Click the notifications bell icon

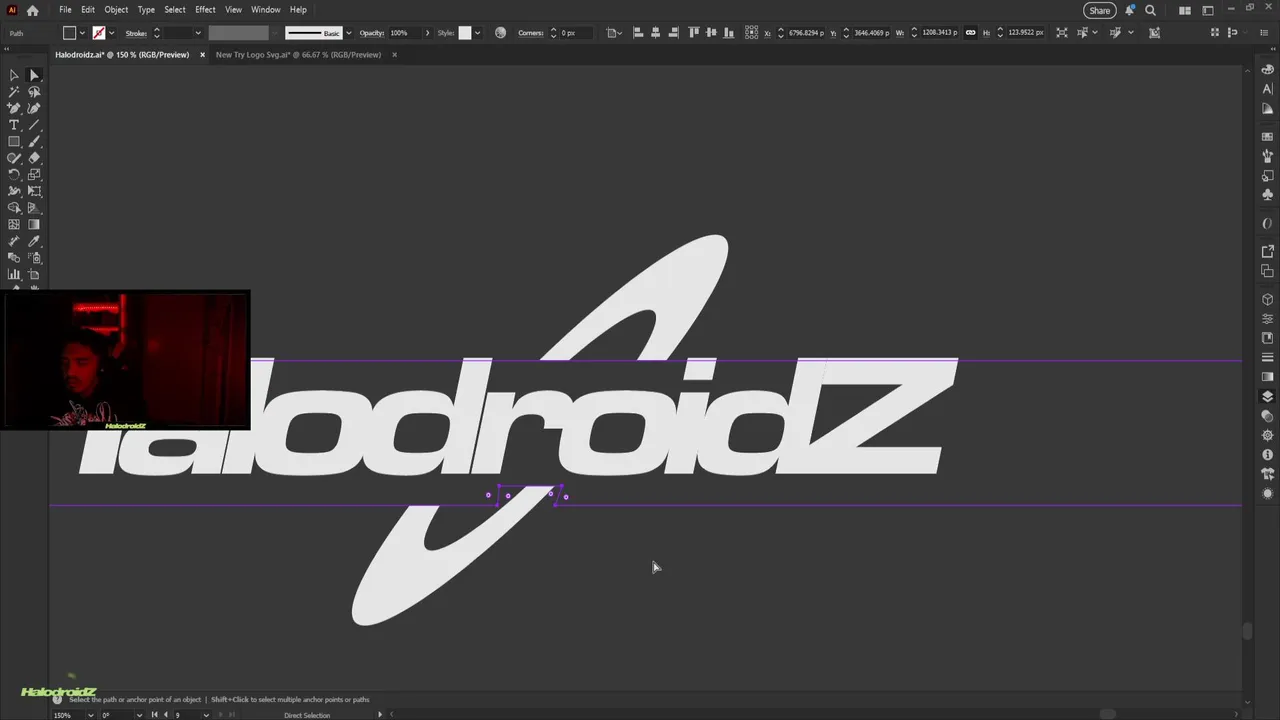coord(1128,10)
